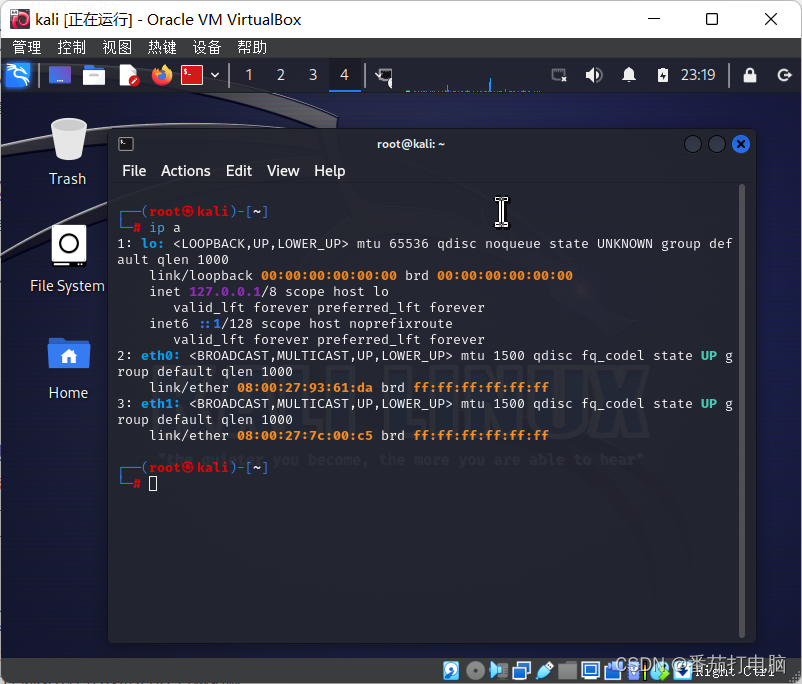Click the terminal title bar window icon
The image size is (802, 684).
126,144
